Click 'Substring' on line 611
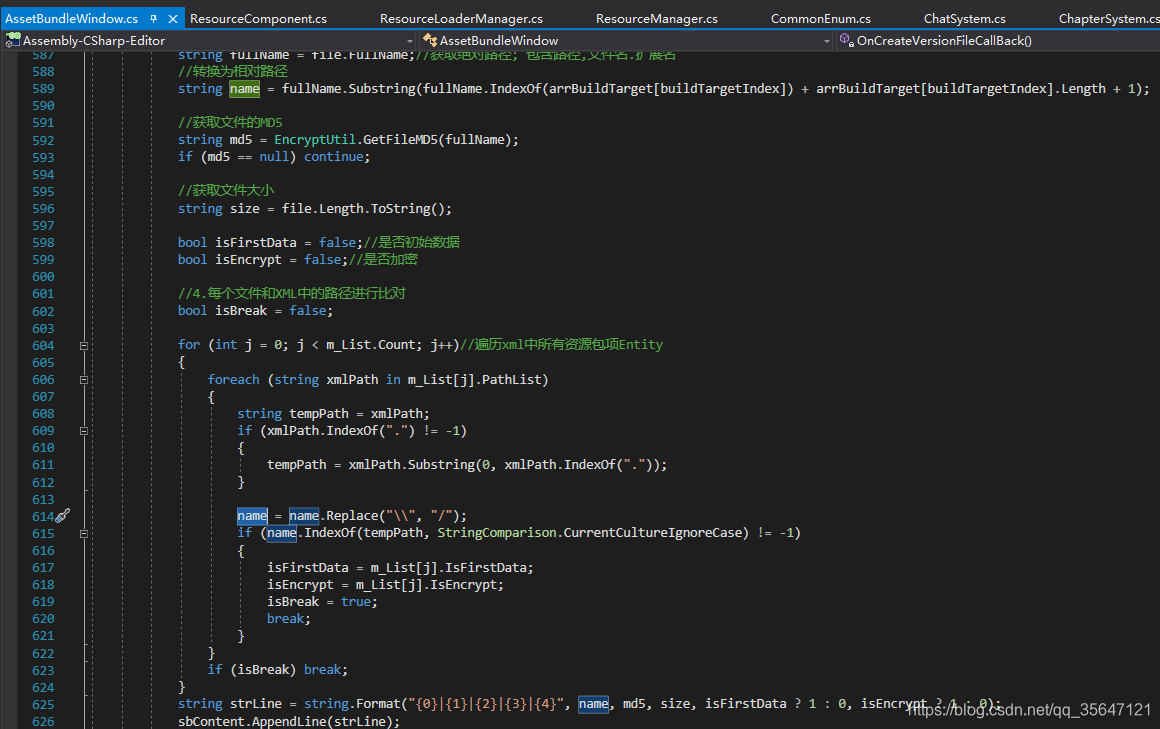Screen dimensions: 1160x729 click(x=441, y=465)
